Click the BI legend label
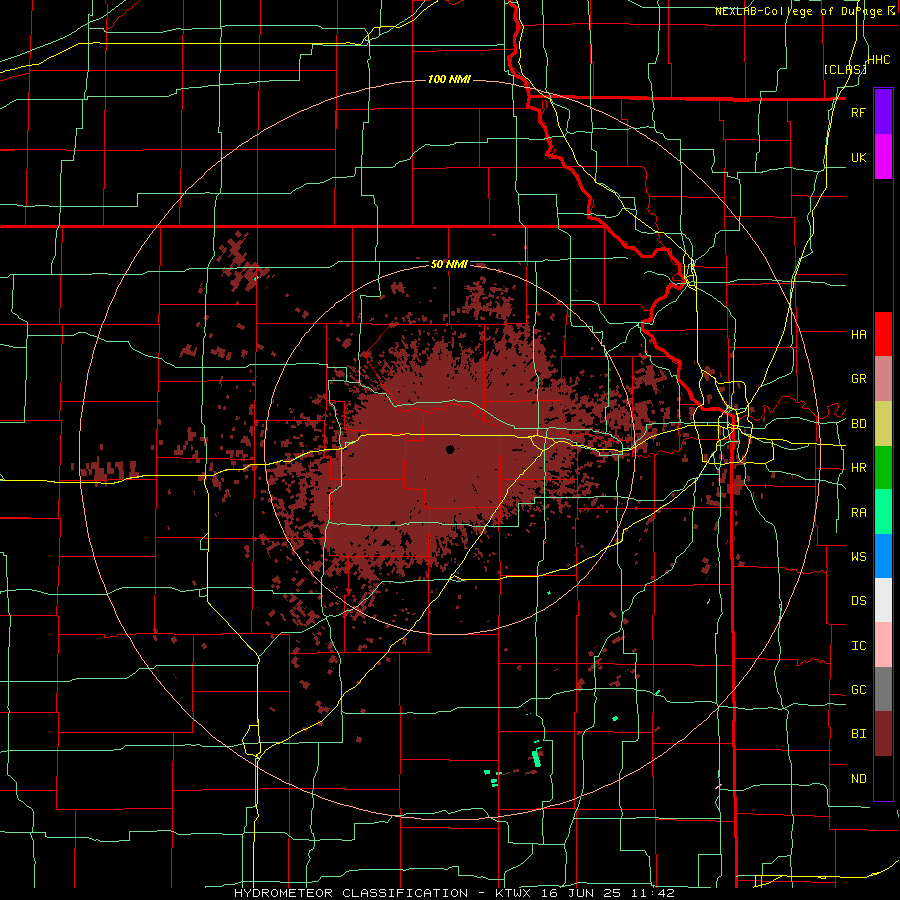Screen dimensions: 900x900 tap(858, 734)
